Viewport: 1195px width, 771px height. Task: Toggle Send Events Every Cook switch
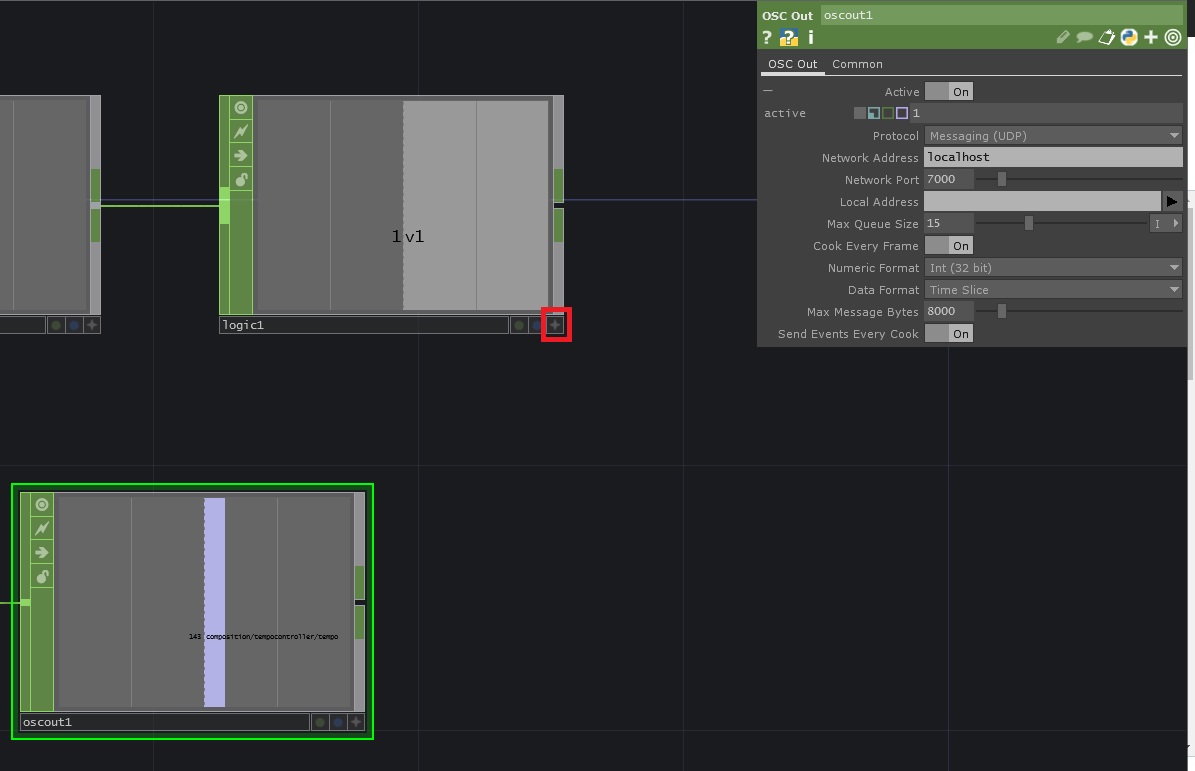tap(949, 334)
